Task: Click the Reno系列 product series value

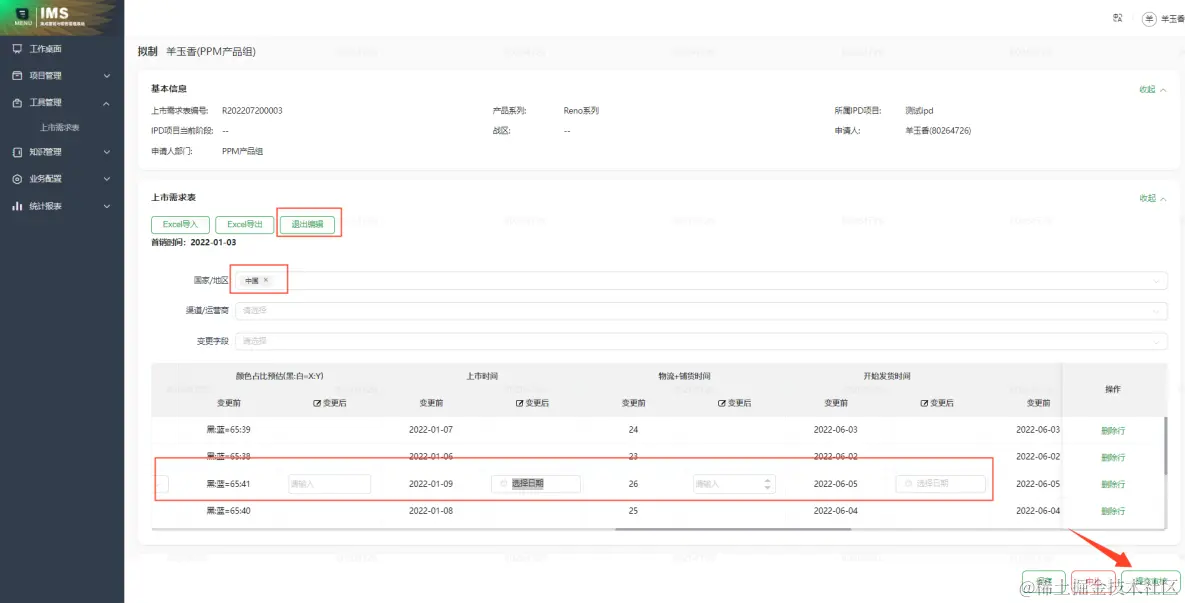Action: tap(581, 110)
